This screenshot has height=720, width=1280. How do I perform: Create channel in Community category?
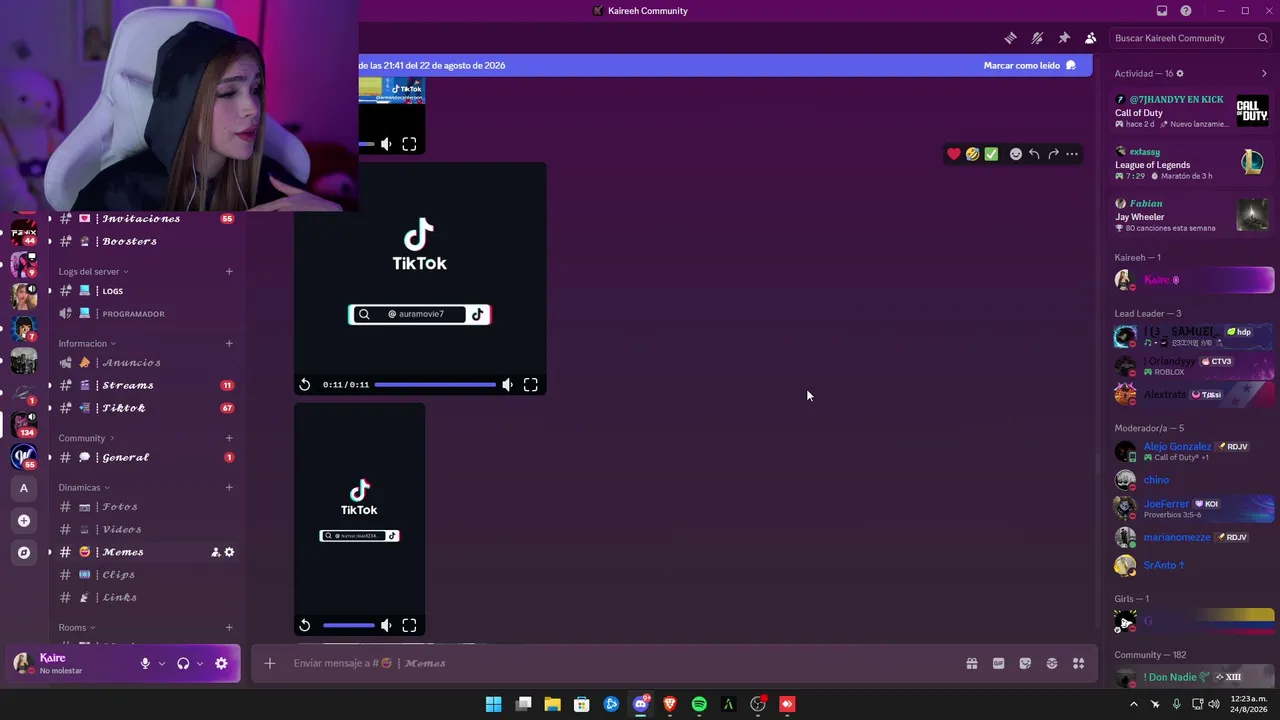coord(229,438)
